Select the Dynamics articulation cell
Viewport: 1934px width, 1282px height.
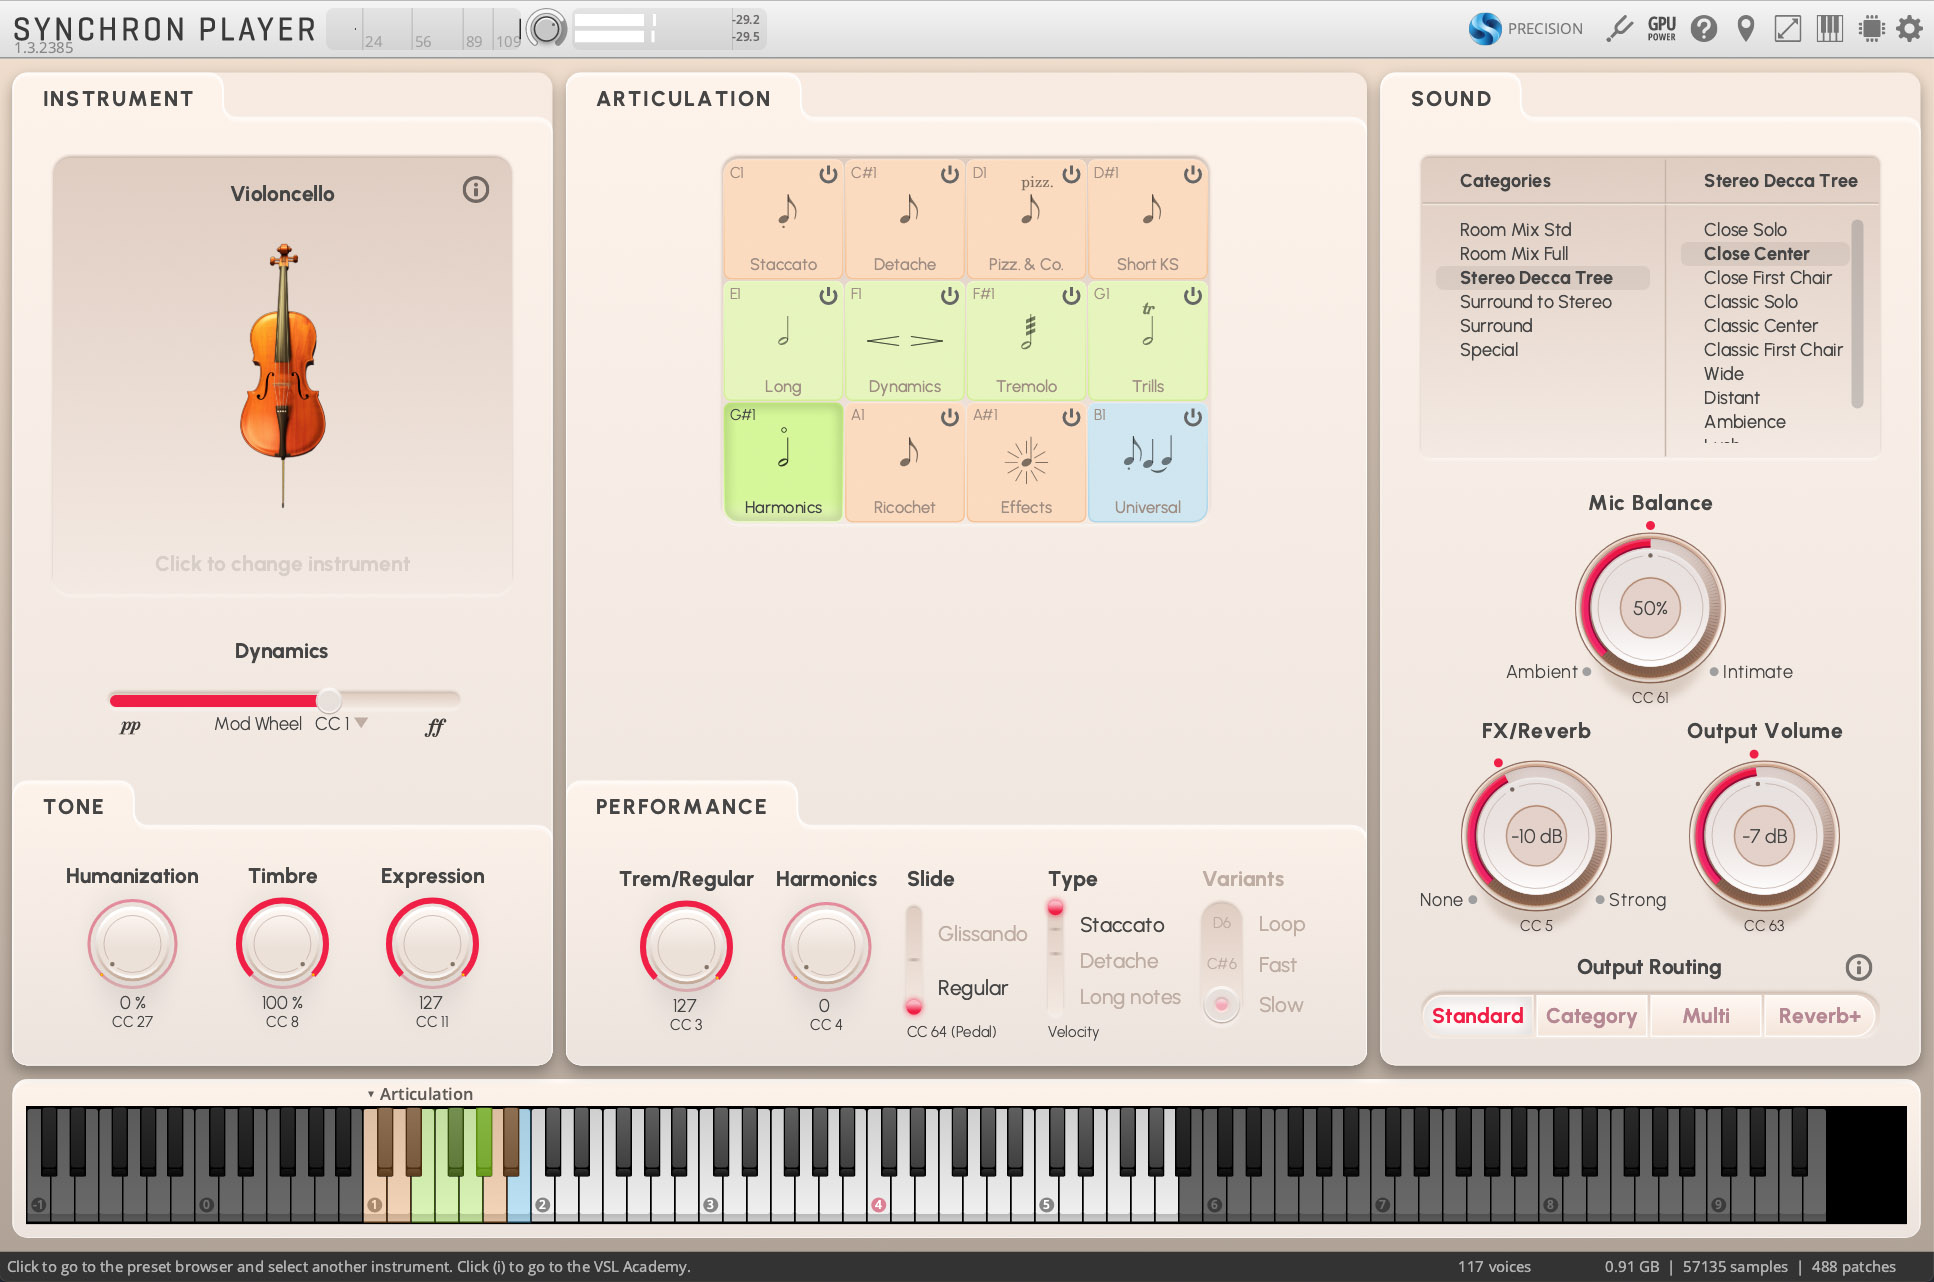click(x=905, y=340)
